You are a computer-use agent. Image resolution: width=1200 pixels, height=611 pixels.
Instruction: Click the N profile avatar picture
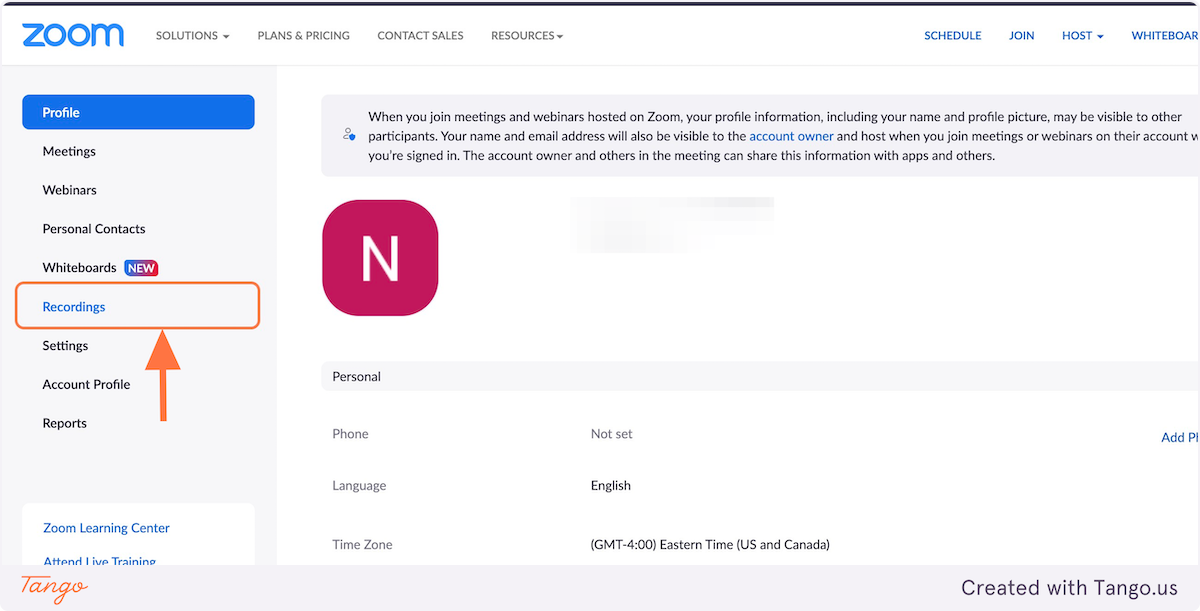click(x=380, y=257)
